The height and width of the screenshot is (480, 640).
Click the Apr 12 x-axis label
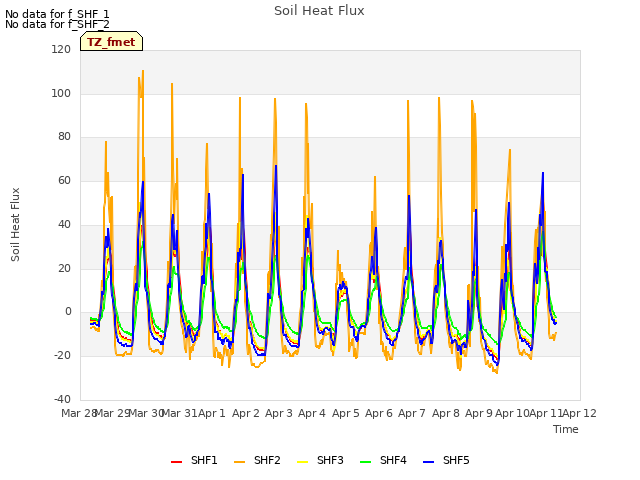579,413
